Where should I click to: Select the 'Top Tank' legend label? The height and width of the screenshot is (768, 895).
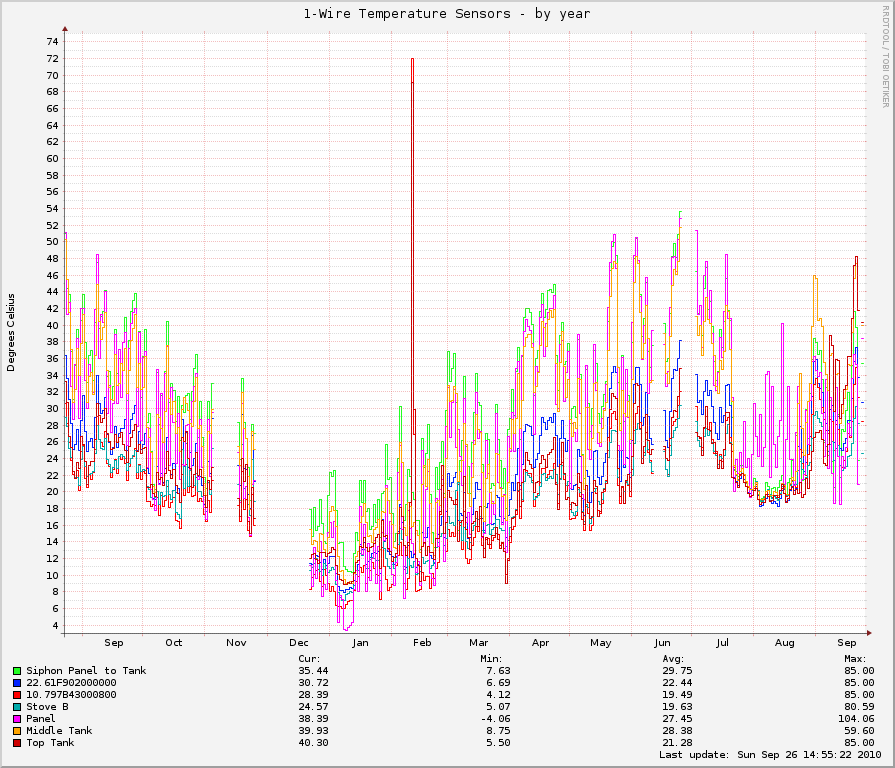(50, 743)
